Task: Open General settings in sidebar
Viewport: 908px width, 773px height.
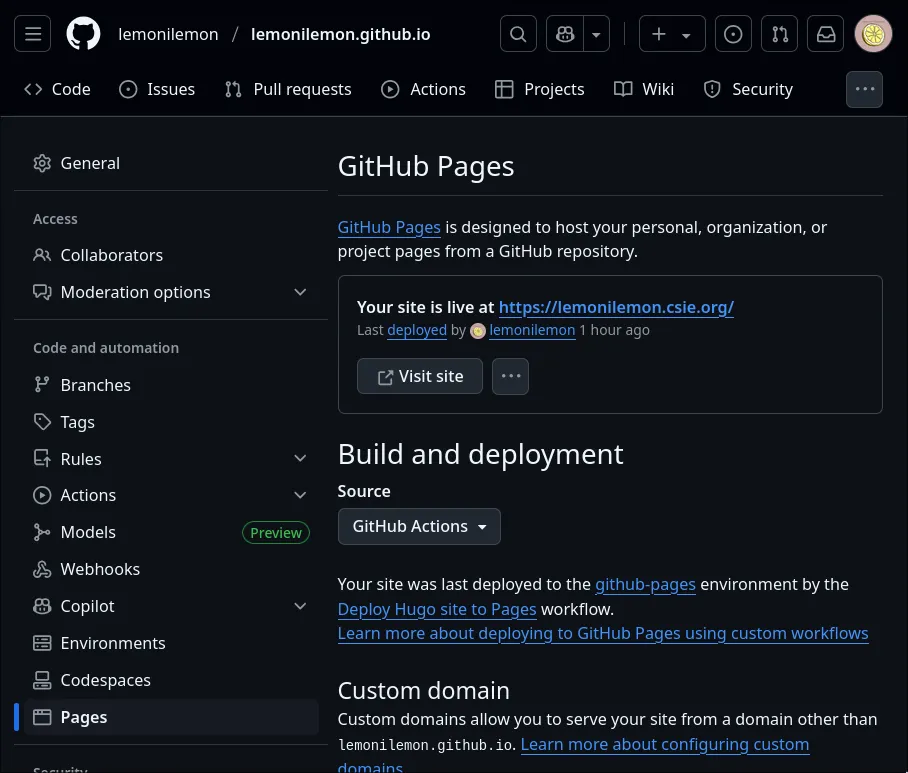Action: tap(170, 163)
